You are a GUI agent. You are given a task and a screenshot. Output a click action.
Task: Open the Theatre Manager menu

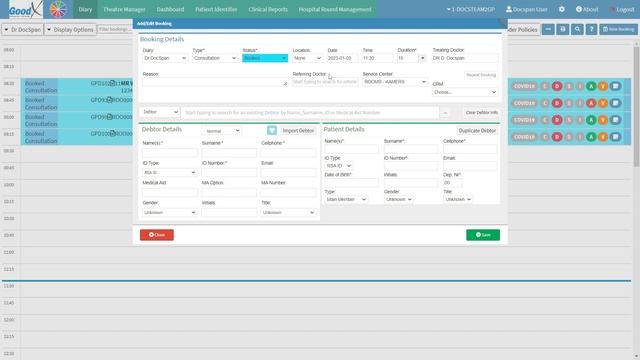click(124, 9)
